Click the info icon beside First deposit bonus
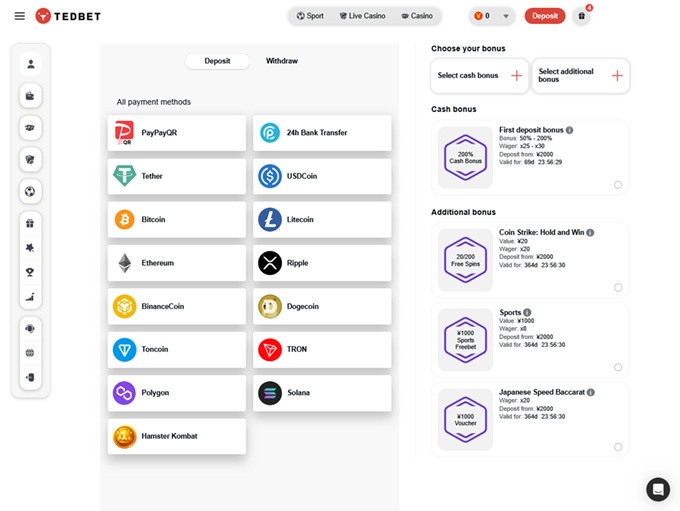The width and height of the screenshot is (680, 511). pyautogui.click(x=570, y=130)
